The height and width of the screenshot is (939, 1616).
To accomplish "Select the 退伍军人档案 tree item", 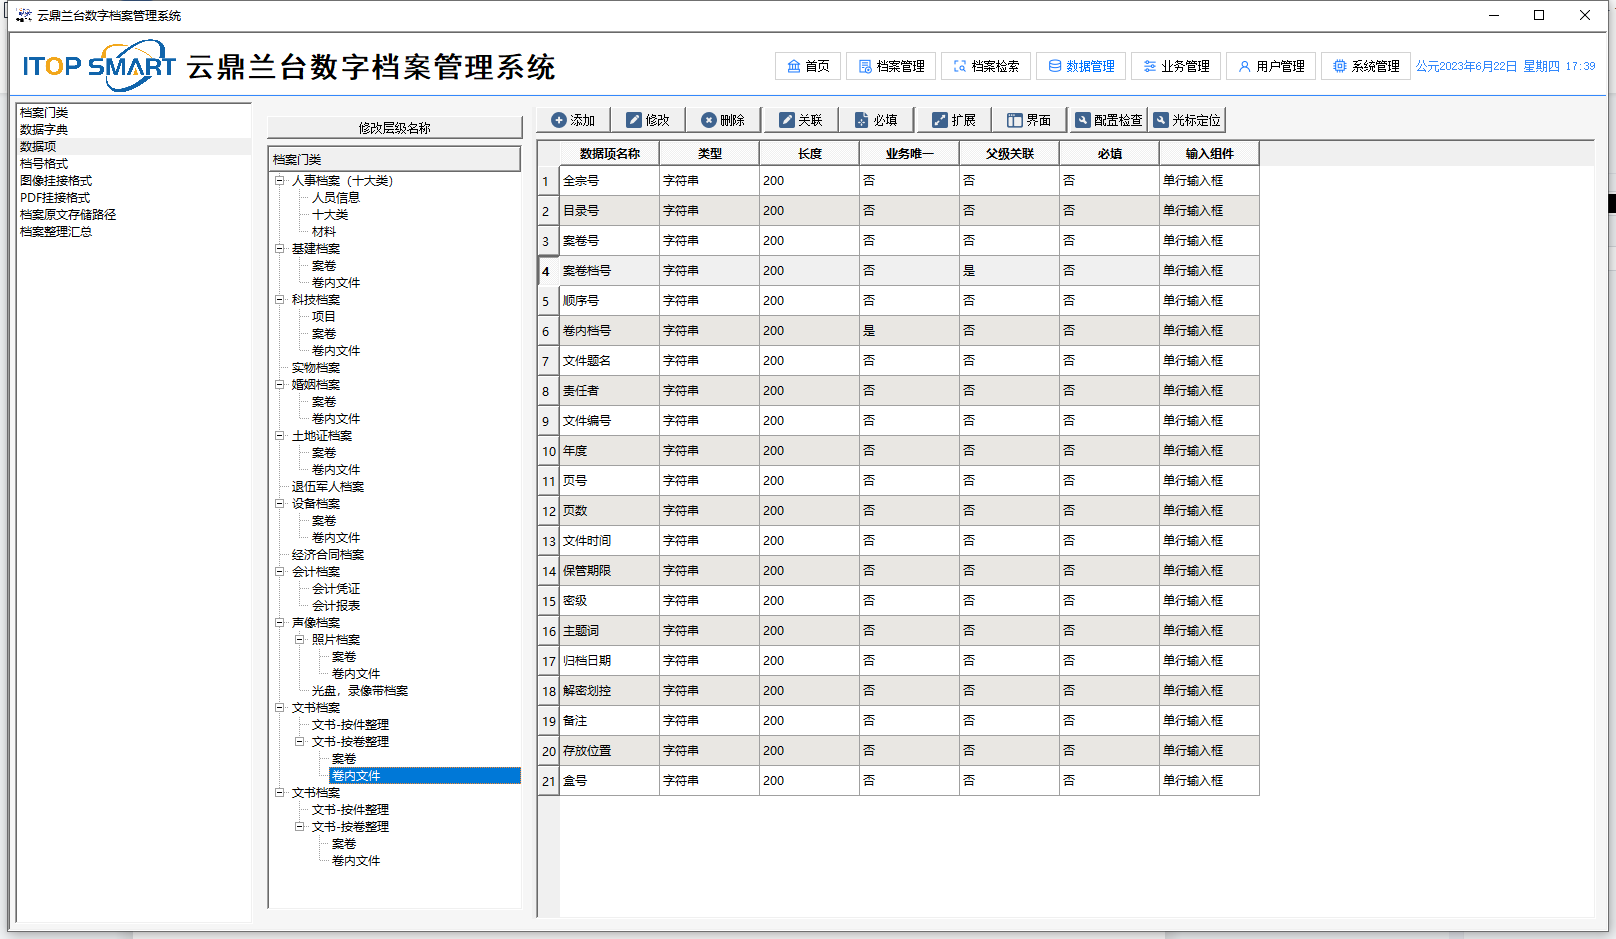I will [327, 487].
